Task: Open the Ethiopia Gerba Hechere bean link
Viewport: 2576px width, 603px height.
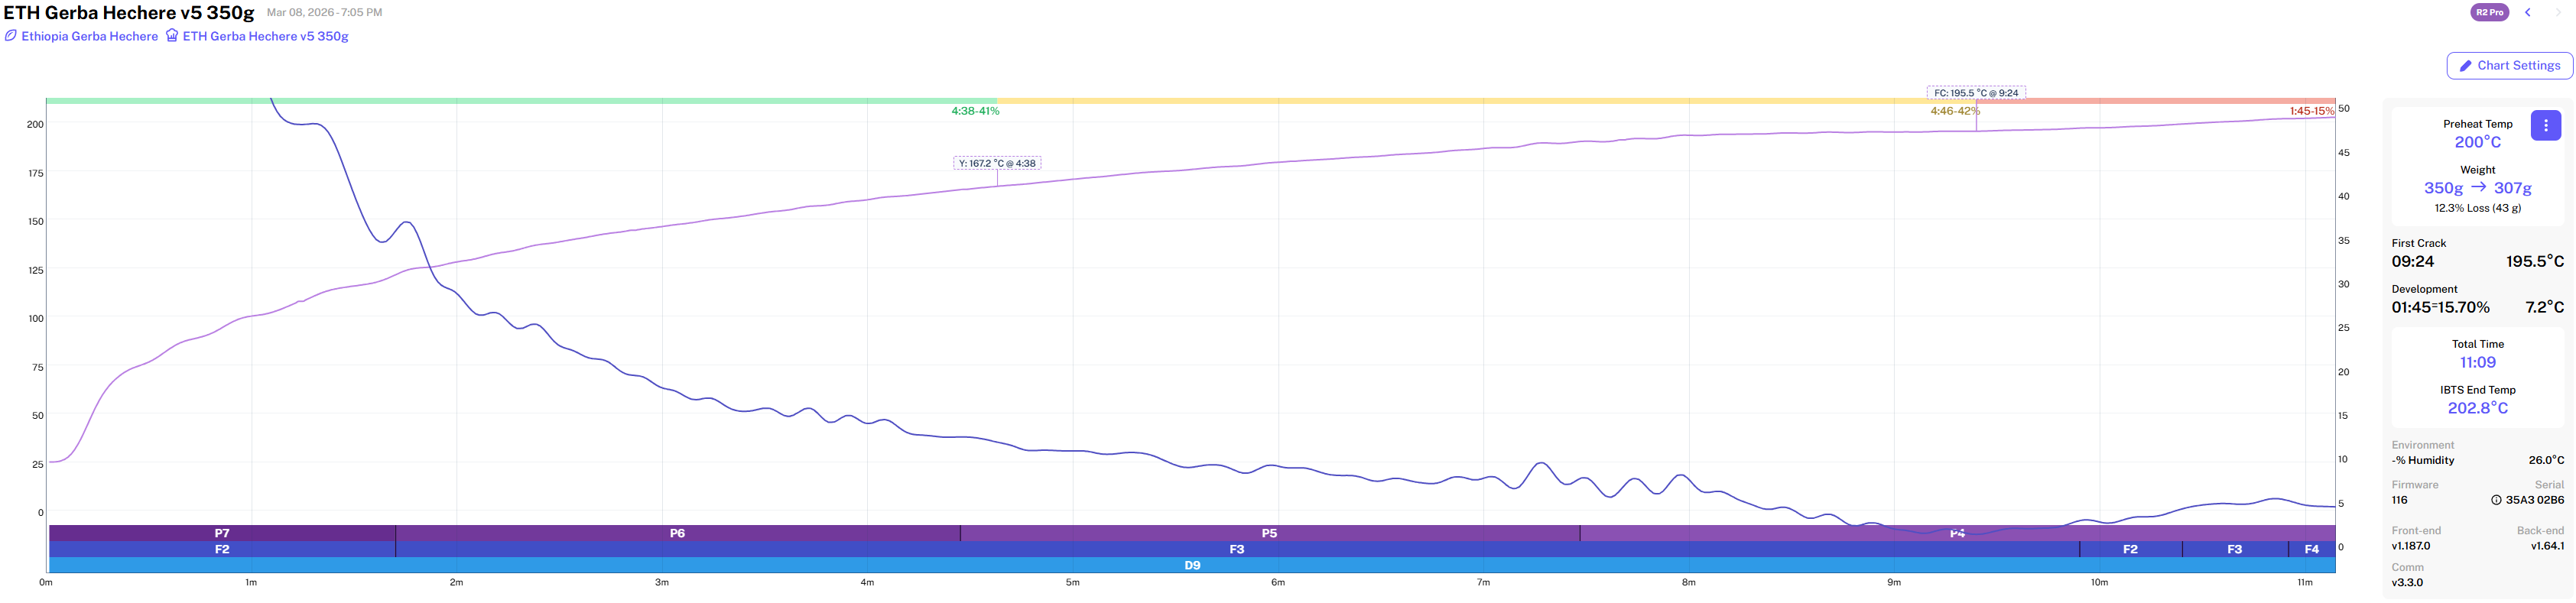Action: pos(89,36)
